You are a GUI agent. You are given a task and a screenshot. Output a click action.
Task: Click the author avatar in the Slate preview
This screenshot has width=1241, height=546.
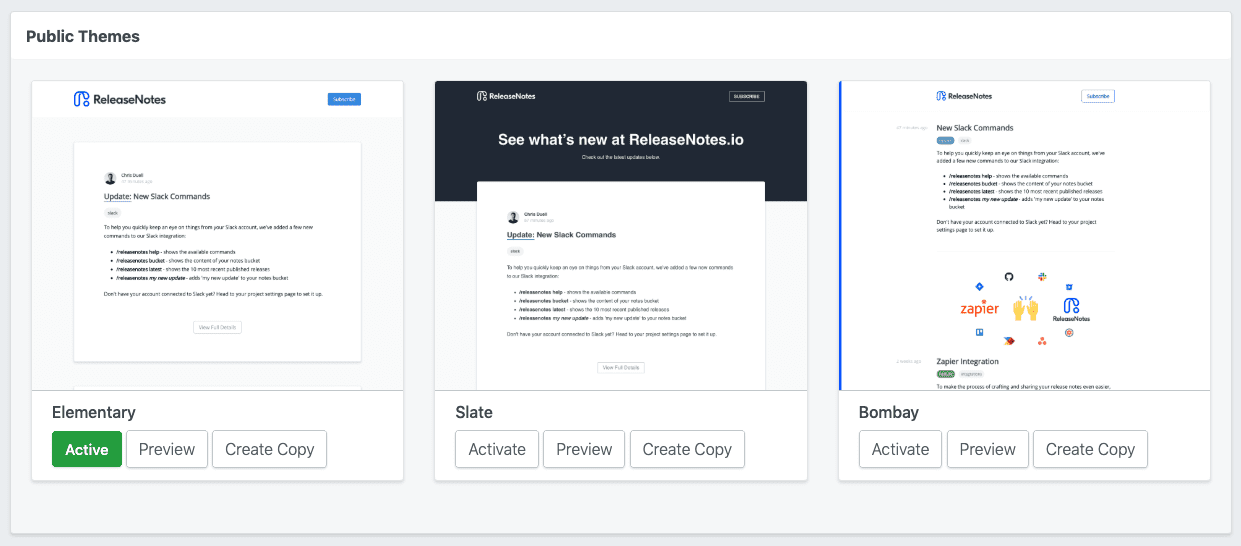[x=513, y=216]
